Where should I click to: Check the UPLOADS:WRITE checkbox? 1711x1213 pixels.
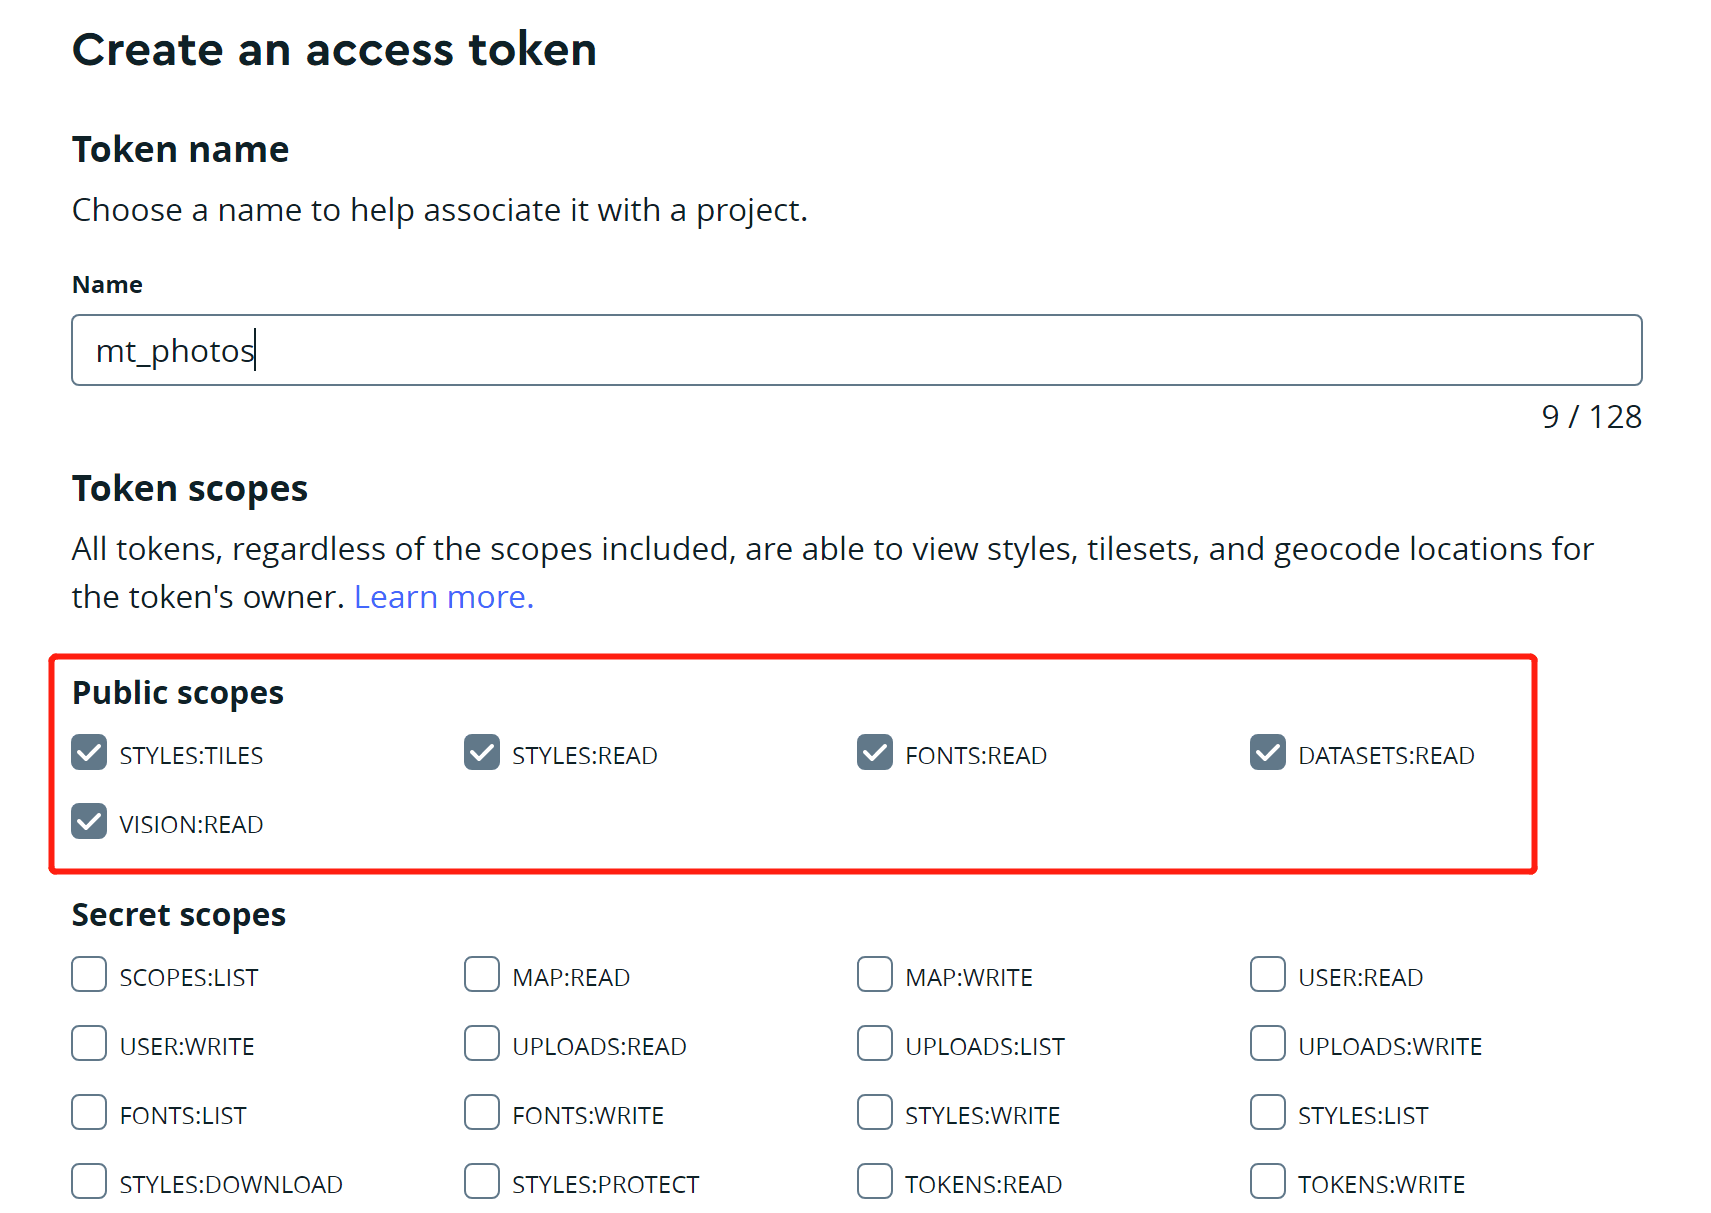(x=1268, y=1043)
